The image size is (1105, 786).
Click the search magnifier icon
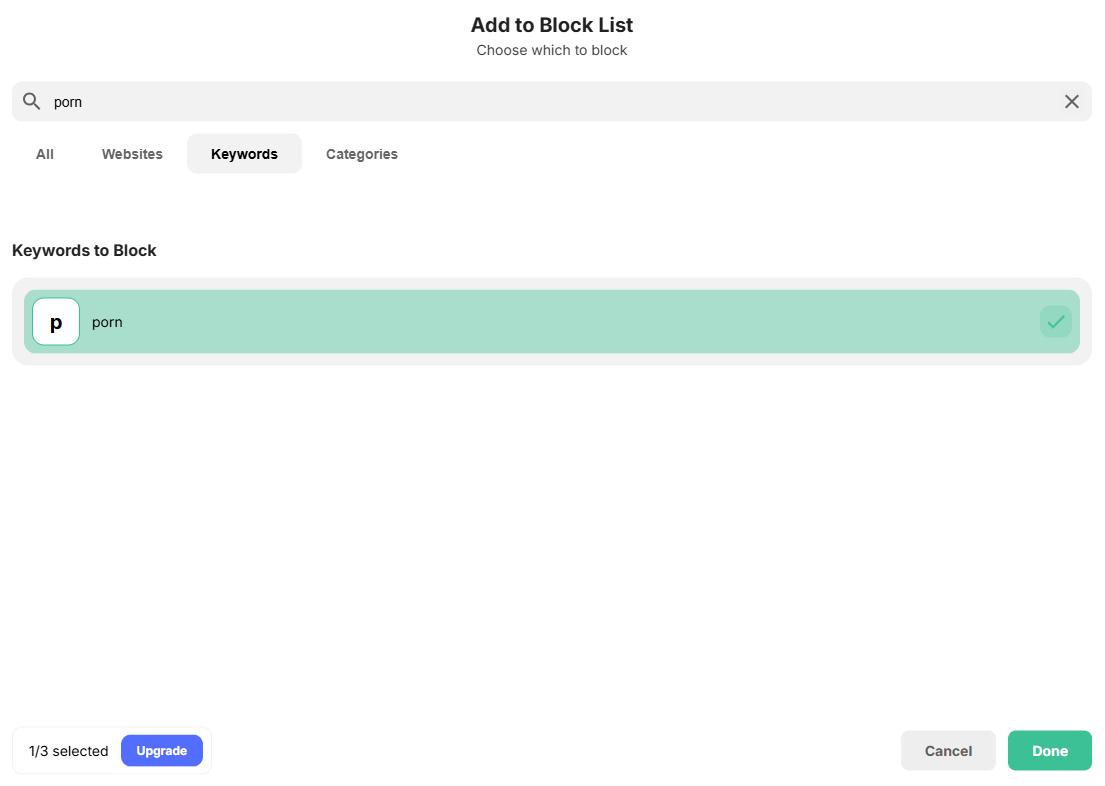[x=31, y=102]
